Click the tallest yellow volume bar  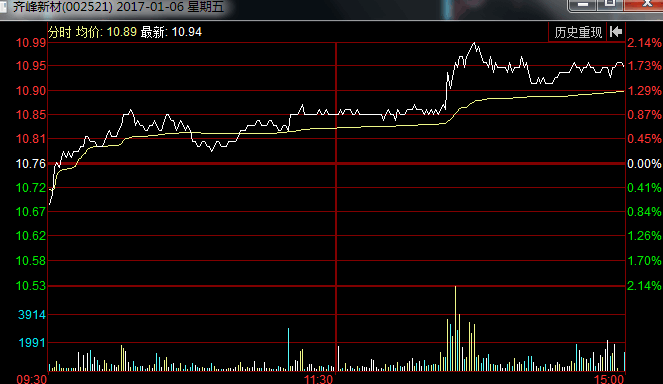455,329
